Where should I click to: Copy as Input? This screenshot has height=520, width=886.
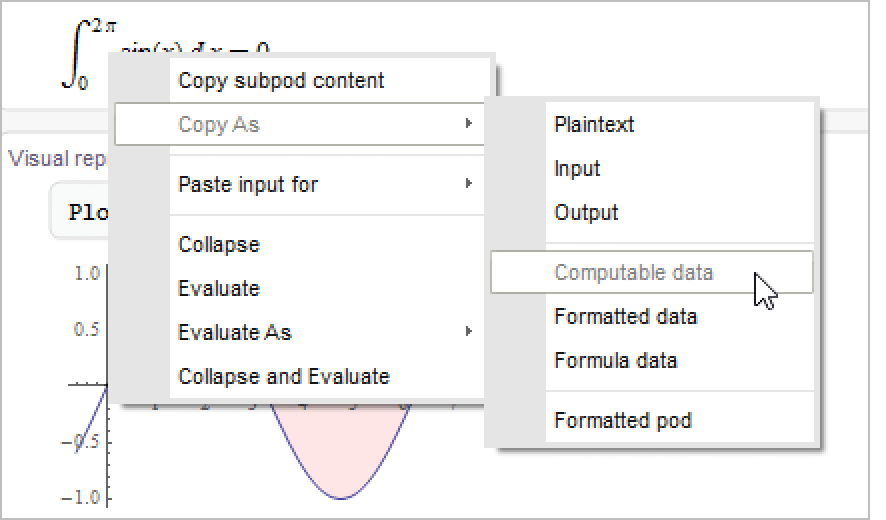[577, 169]
